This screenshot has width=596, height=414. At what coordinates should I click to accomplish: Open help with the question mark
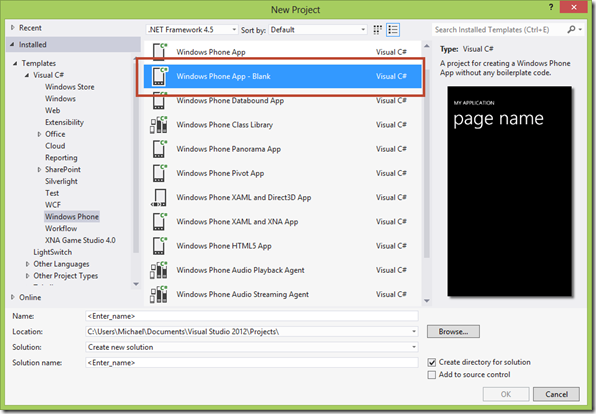(551, 7)
